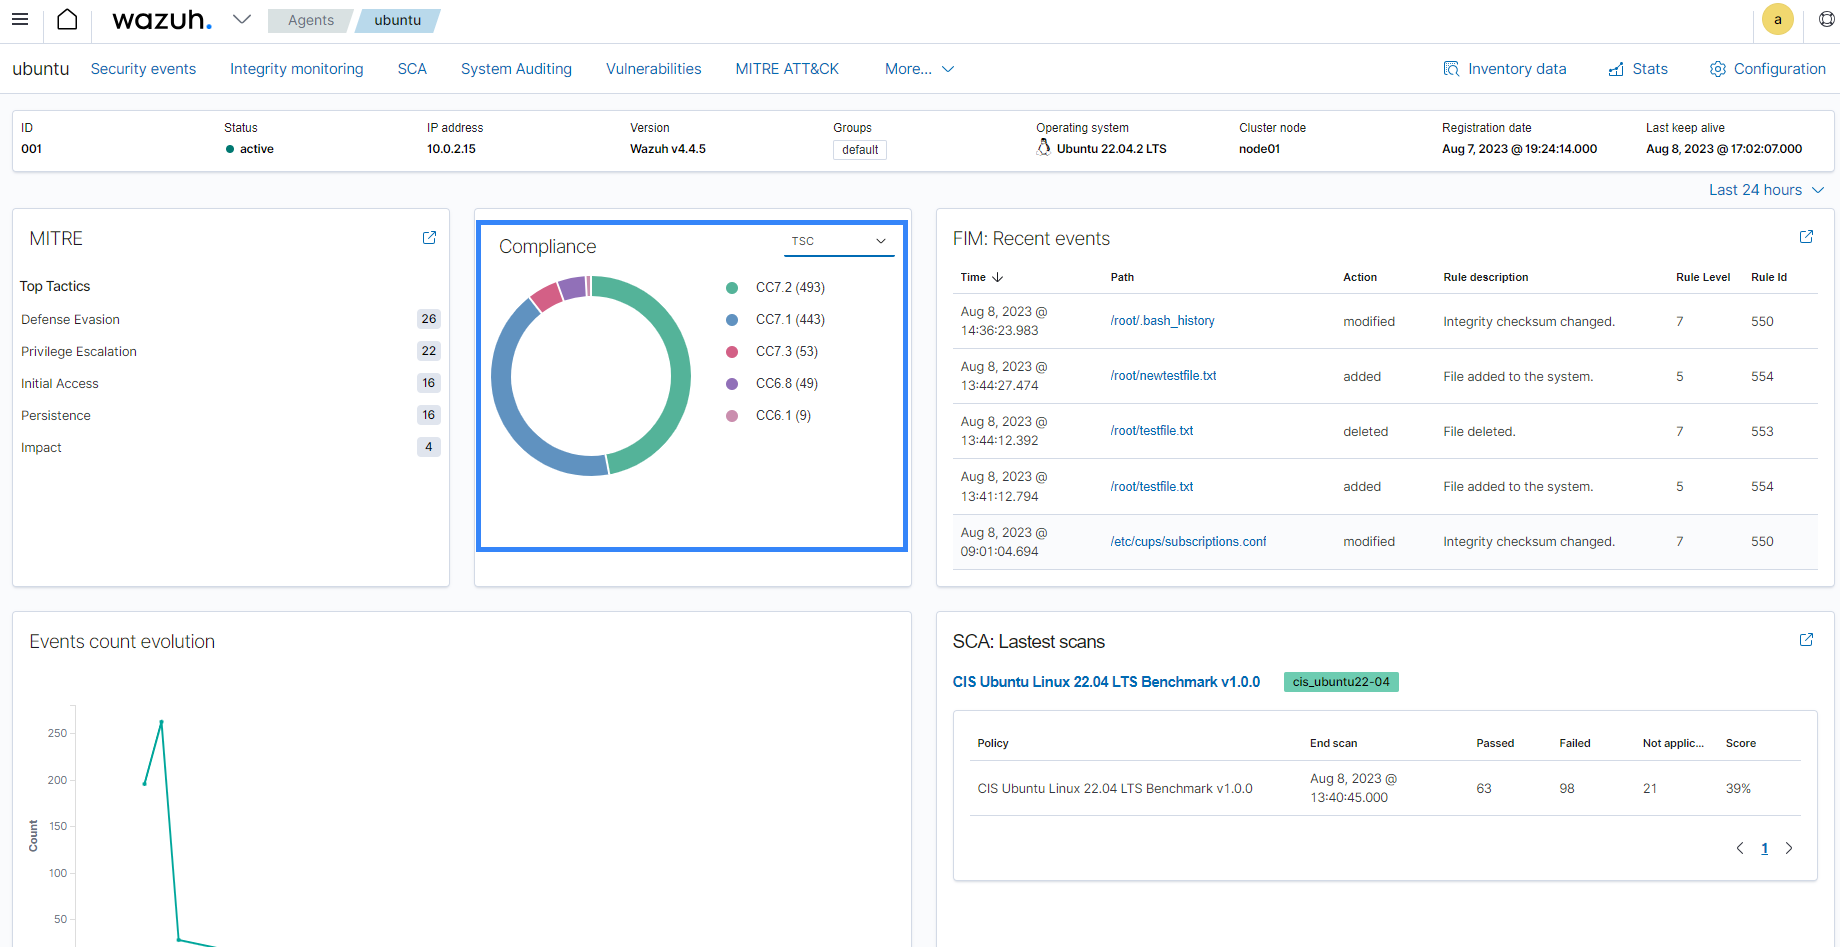The width and height of the screenshot is (1840, 947).
Task: Sort FIM events by Time column
Action: pos(981,277)
